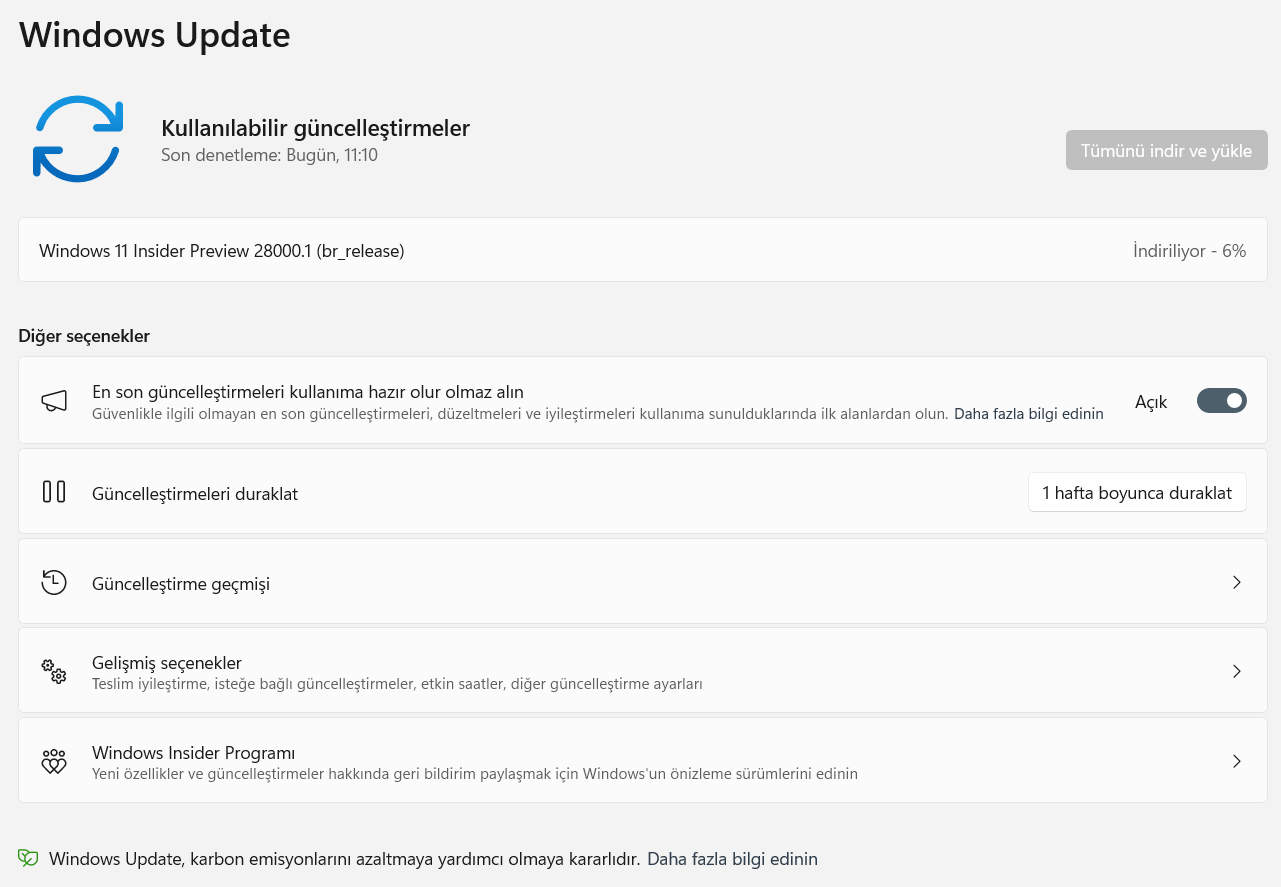Toggle off the En son güncelleştirmeleri switch
The height and width of the screenshot is (887, 1281).
1222,401
